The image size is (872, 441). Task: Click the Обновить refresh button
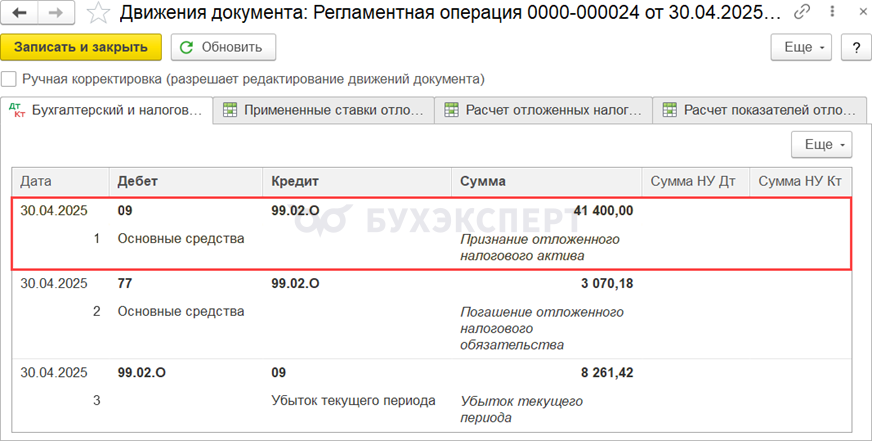click(223, 47)
